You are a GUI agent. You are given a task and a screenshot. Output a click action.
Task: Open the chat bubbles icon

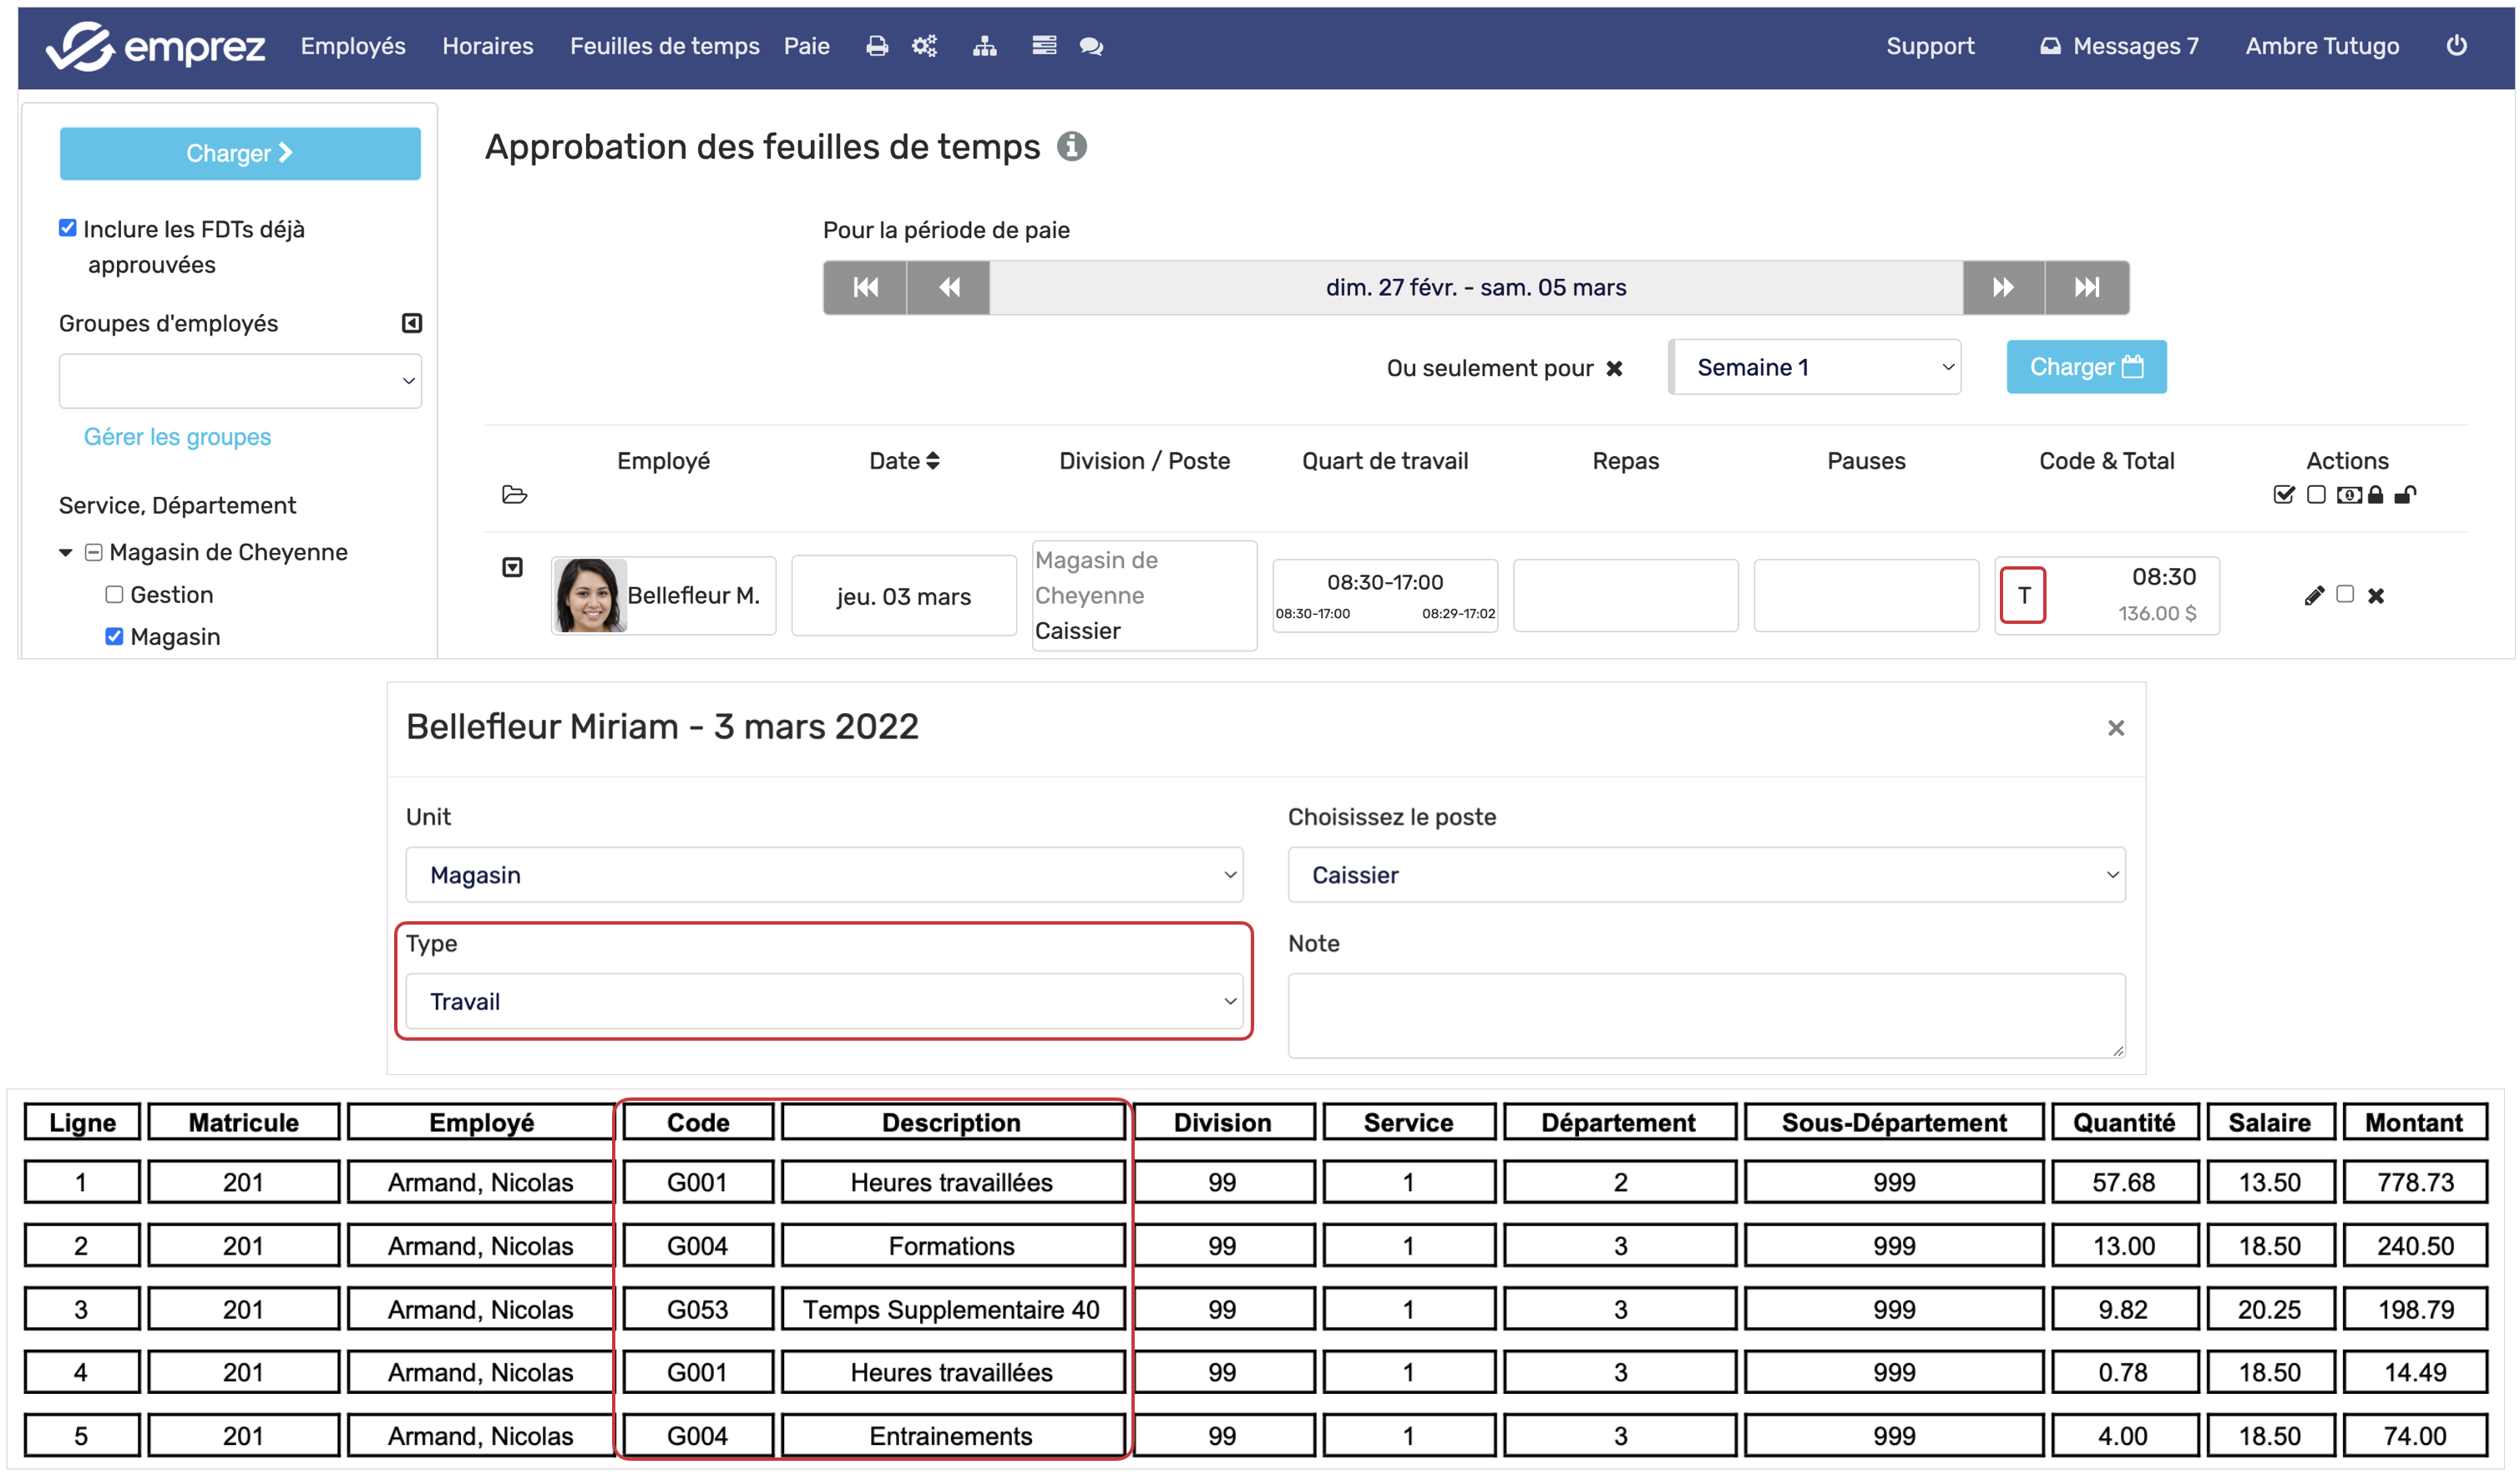(x=1091, y=46)
